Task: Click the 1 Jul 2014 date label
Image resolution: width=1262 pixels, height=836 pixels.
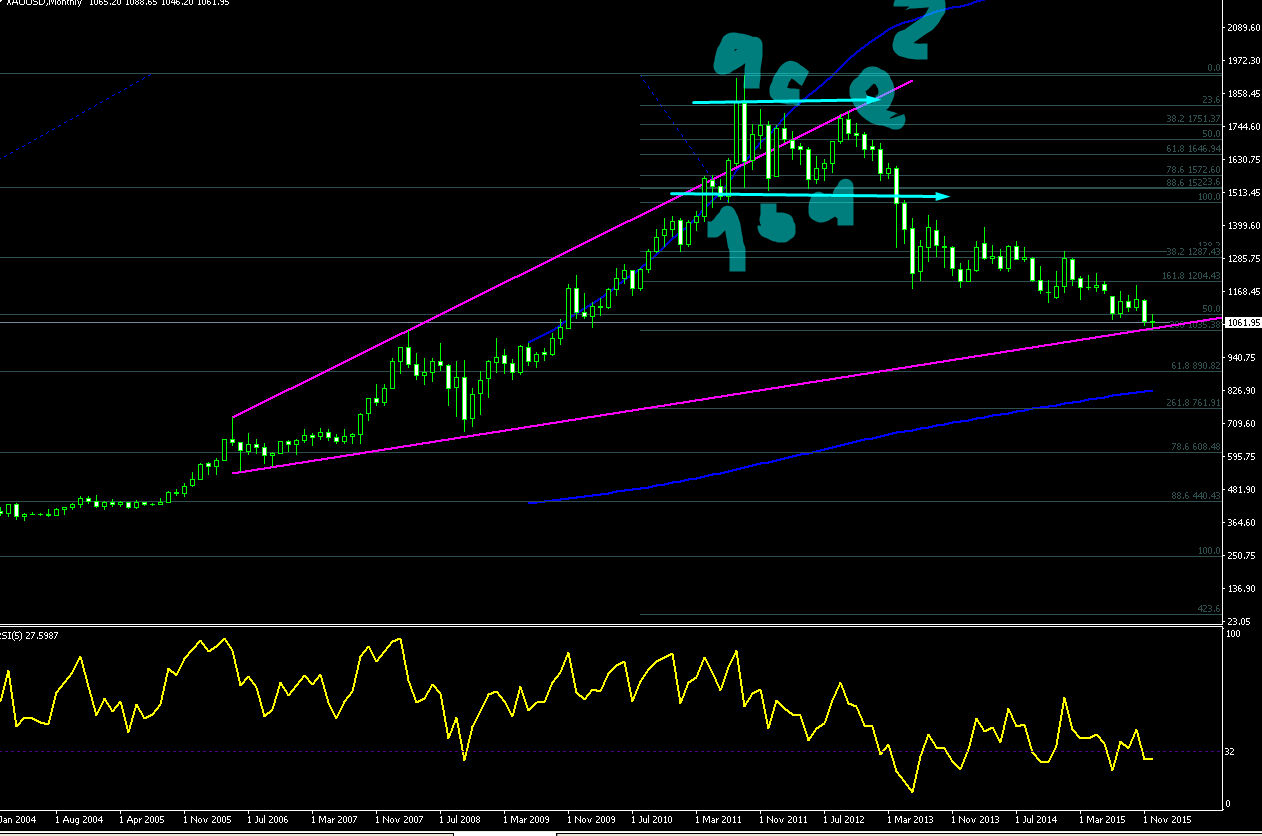Action: coord(1038,819)
